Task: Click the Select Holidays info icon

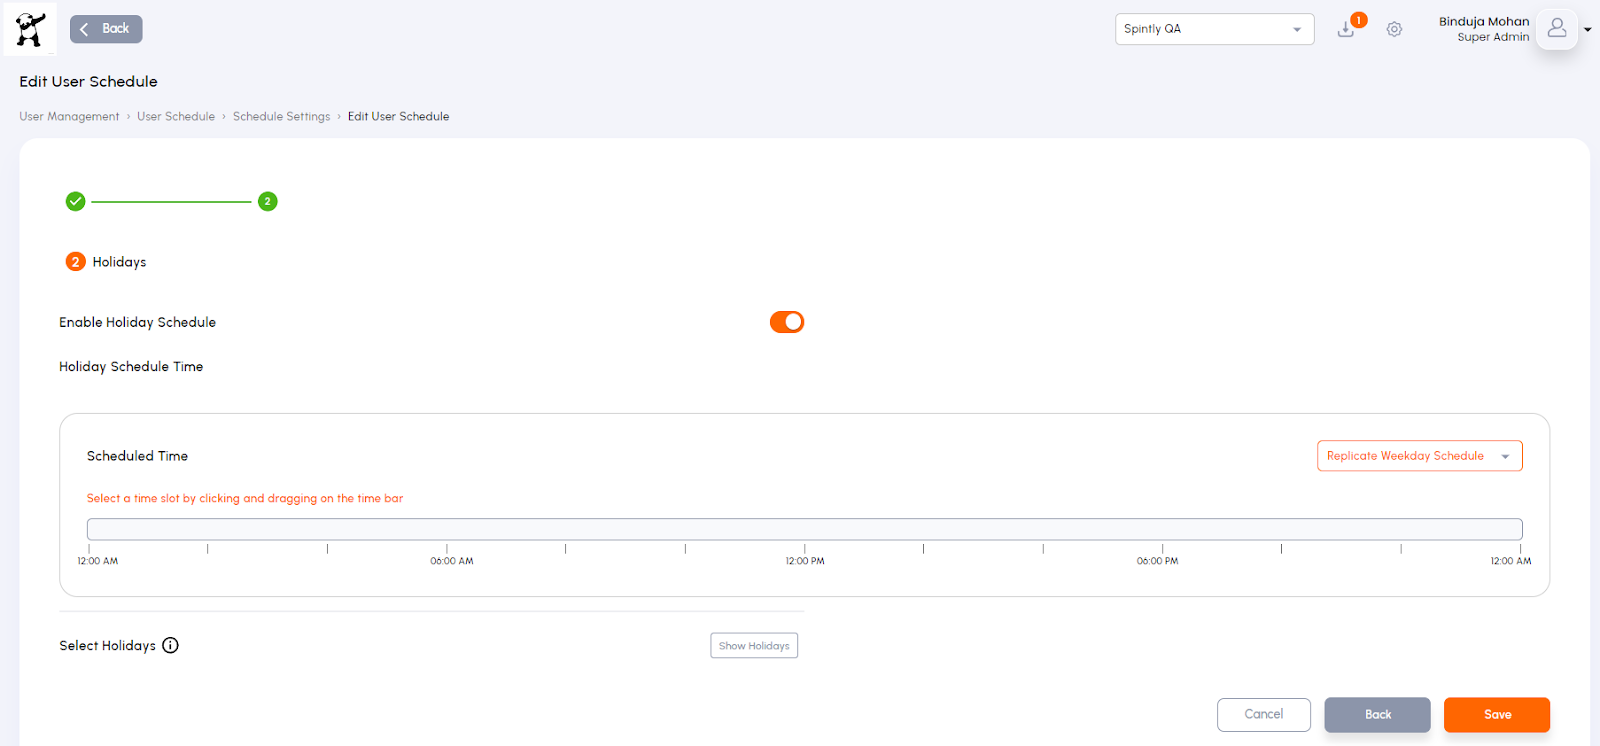Action: point(171,645)
